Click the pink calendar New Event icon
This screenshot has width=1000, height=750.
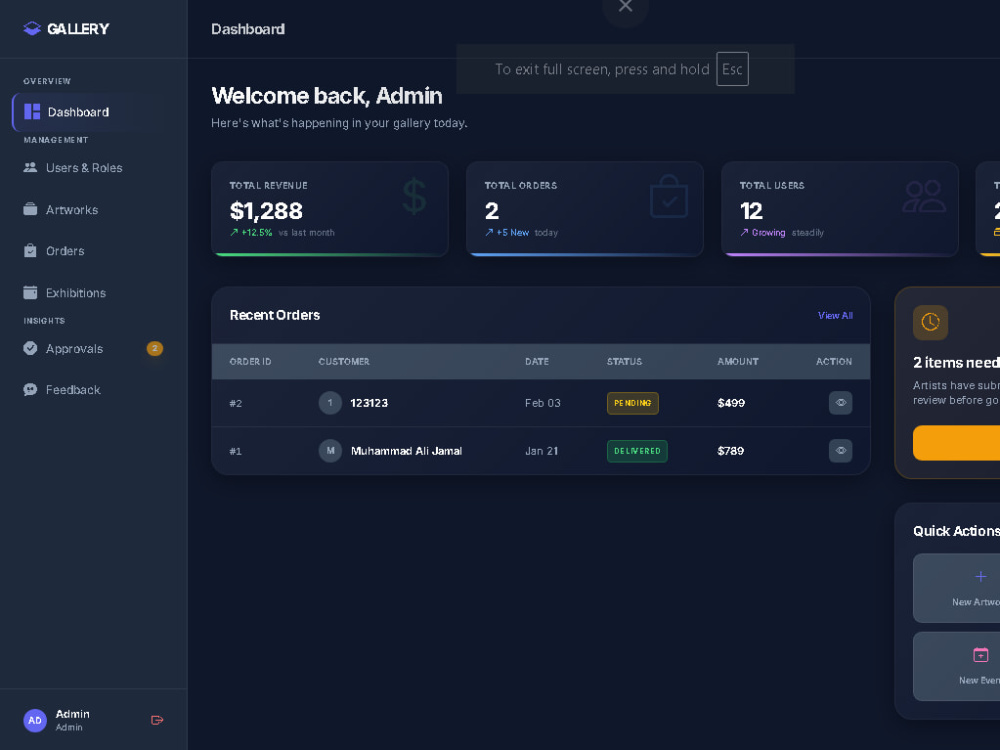coord(981,655)
